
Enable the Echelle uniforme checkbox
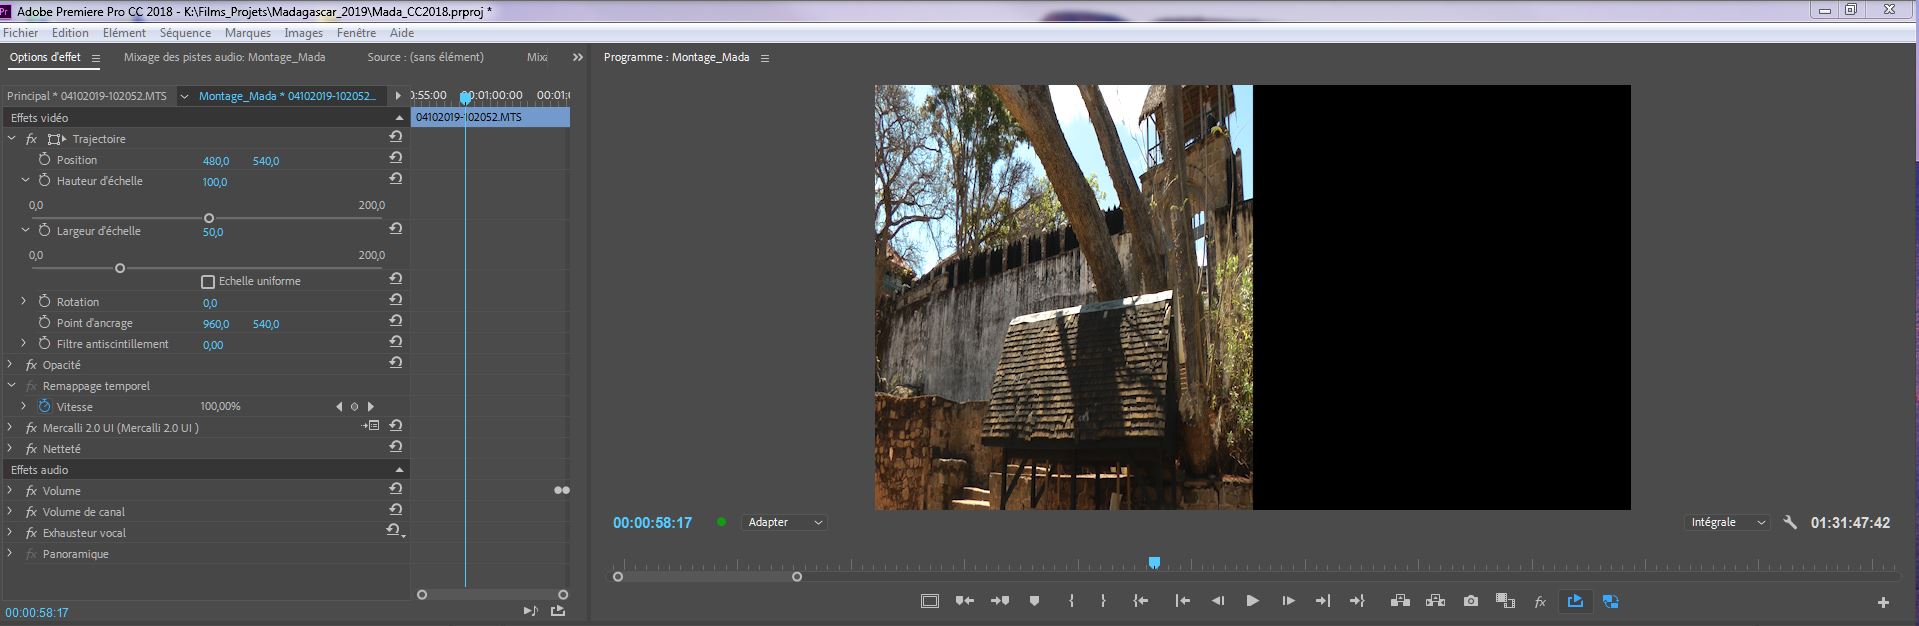point(208,282)
